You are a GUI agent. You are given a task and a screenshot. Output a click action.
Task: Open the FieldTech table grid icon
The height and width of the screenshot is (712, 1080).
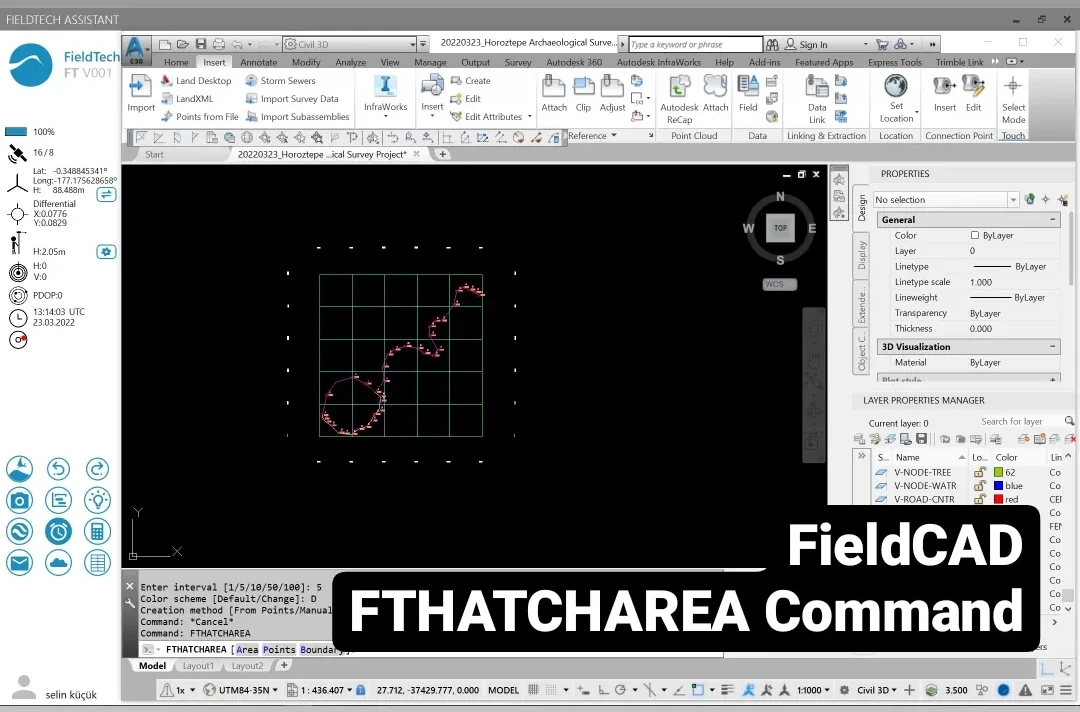tap(97, 563)
